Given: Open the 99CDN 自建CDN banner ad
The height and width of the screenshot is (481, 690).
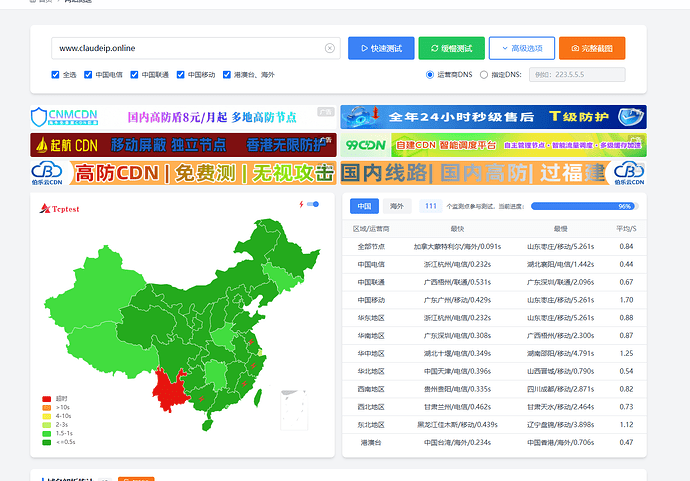Looking at the screenshot, I should (493, 145).
